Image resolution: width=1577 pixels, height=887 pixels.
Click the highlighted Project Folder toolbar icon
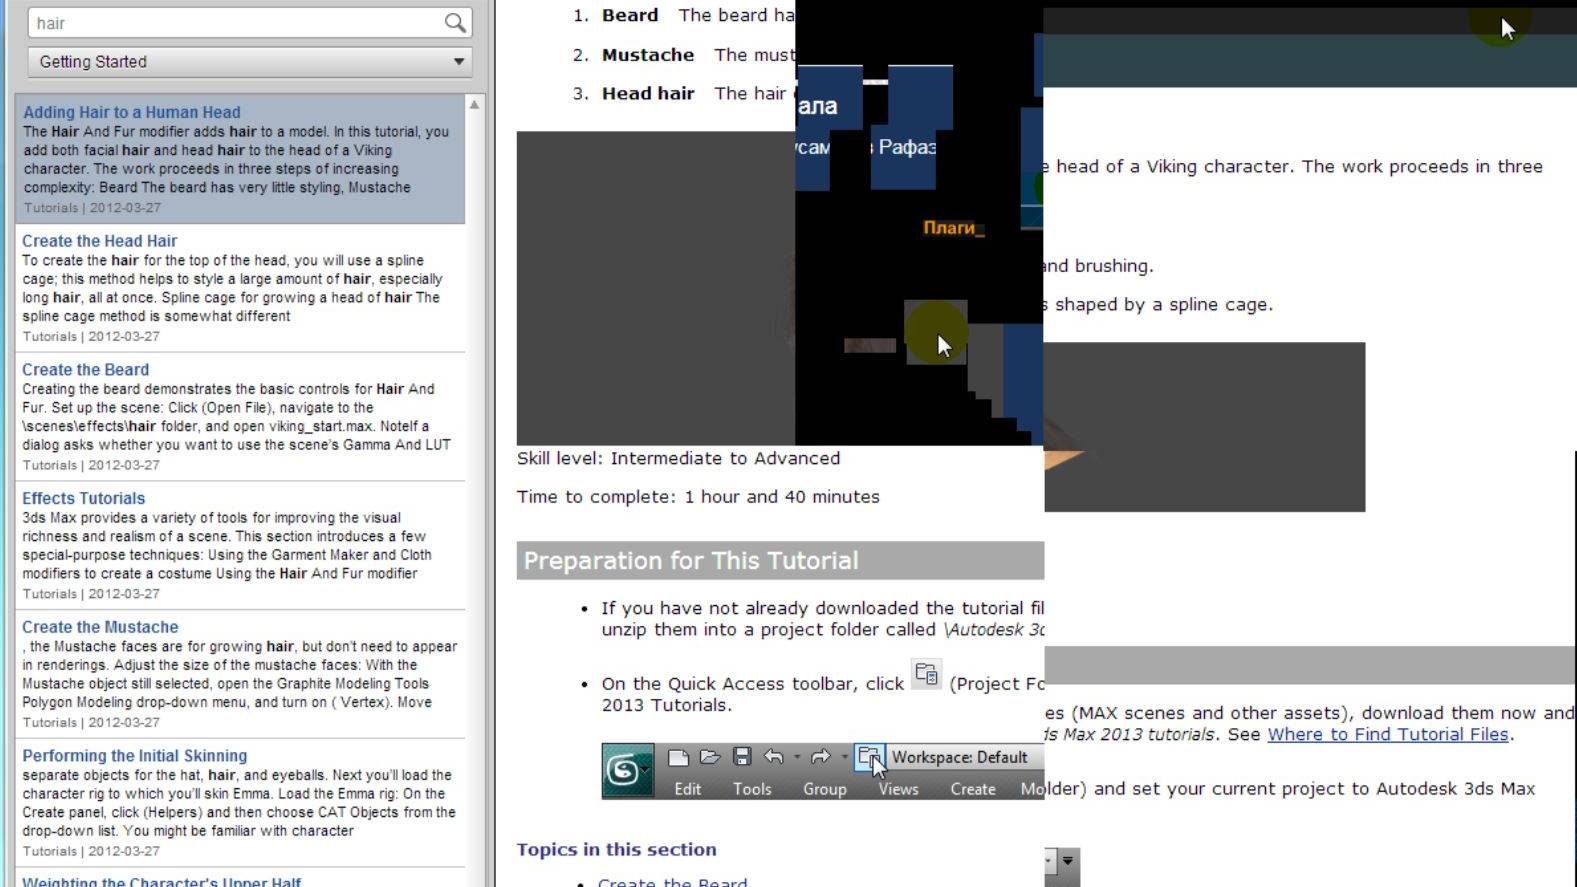[x=869, y=757]
